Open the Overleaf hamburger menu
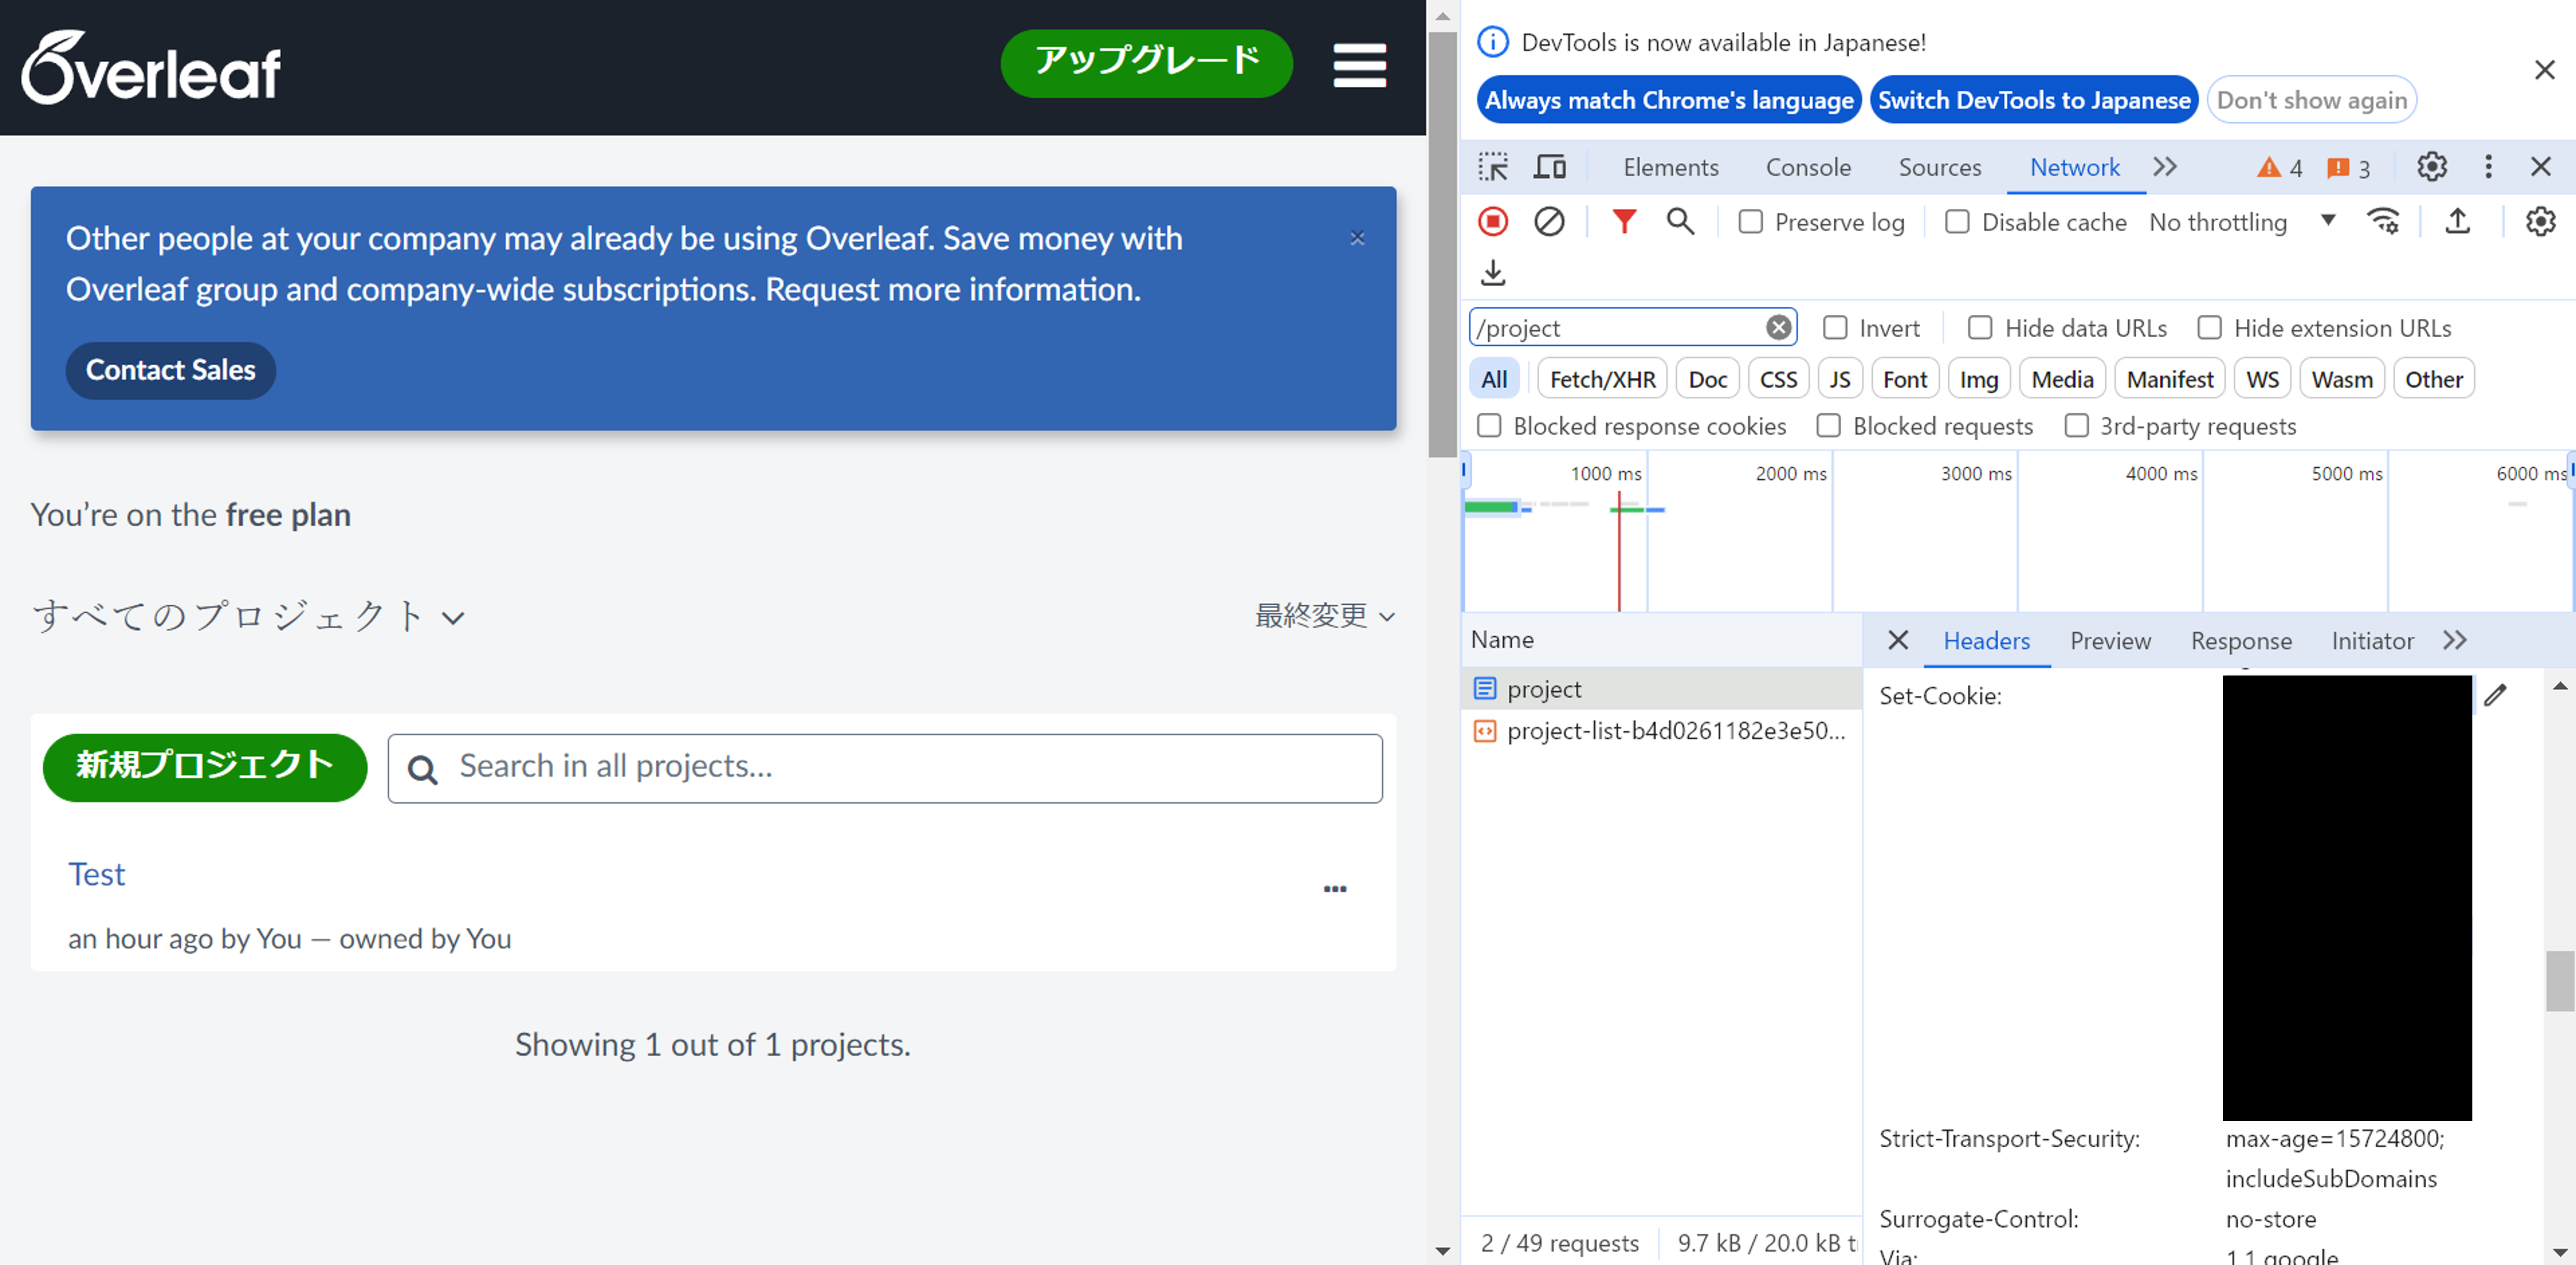 tap(1359, 66)
